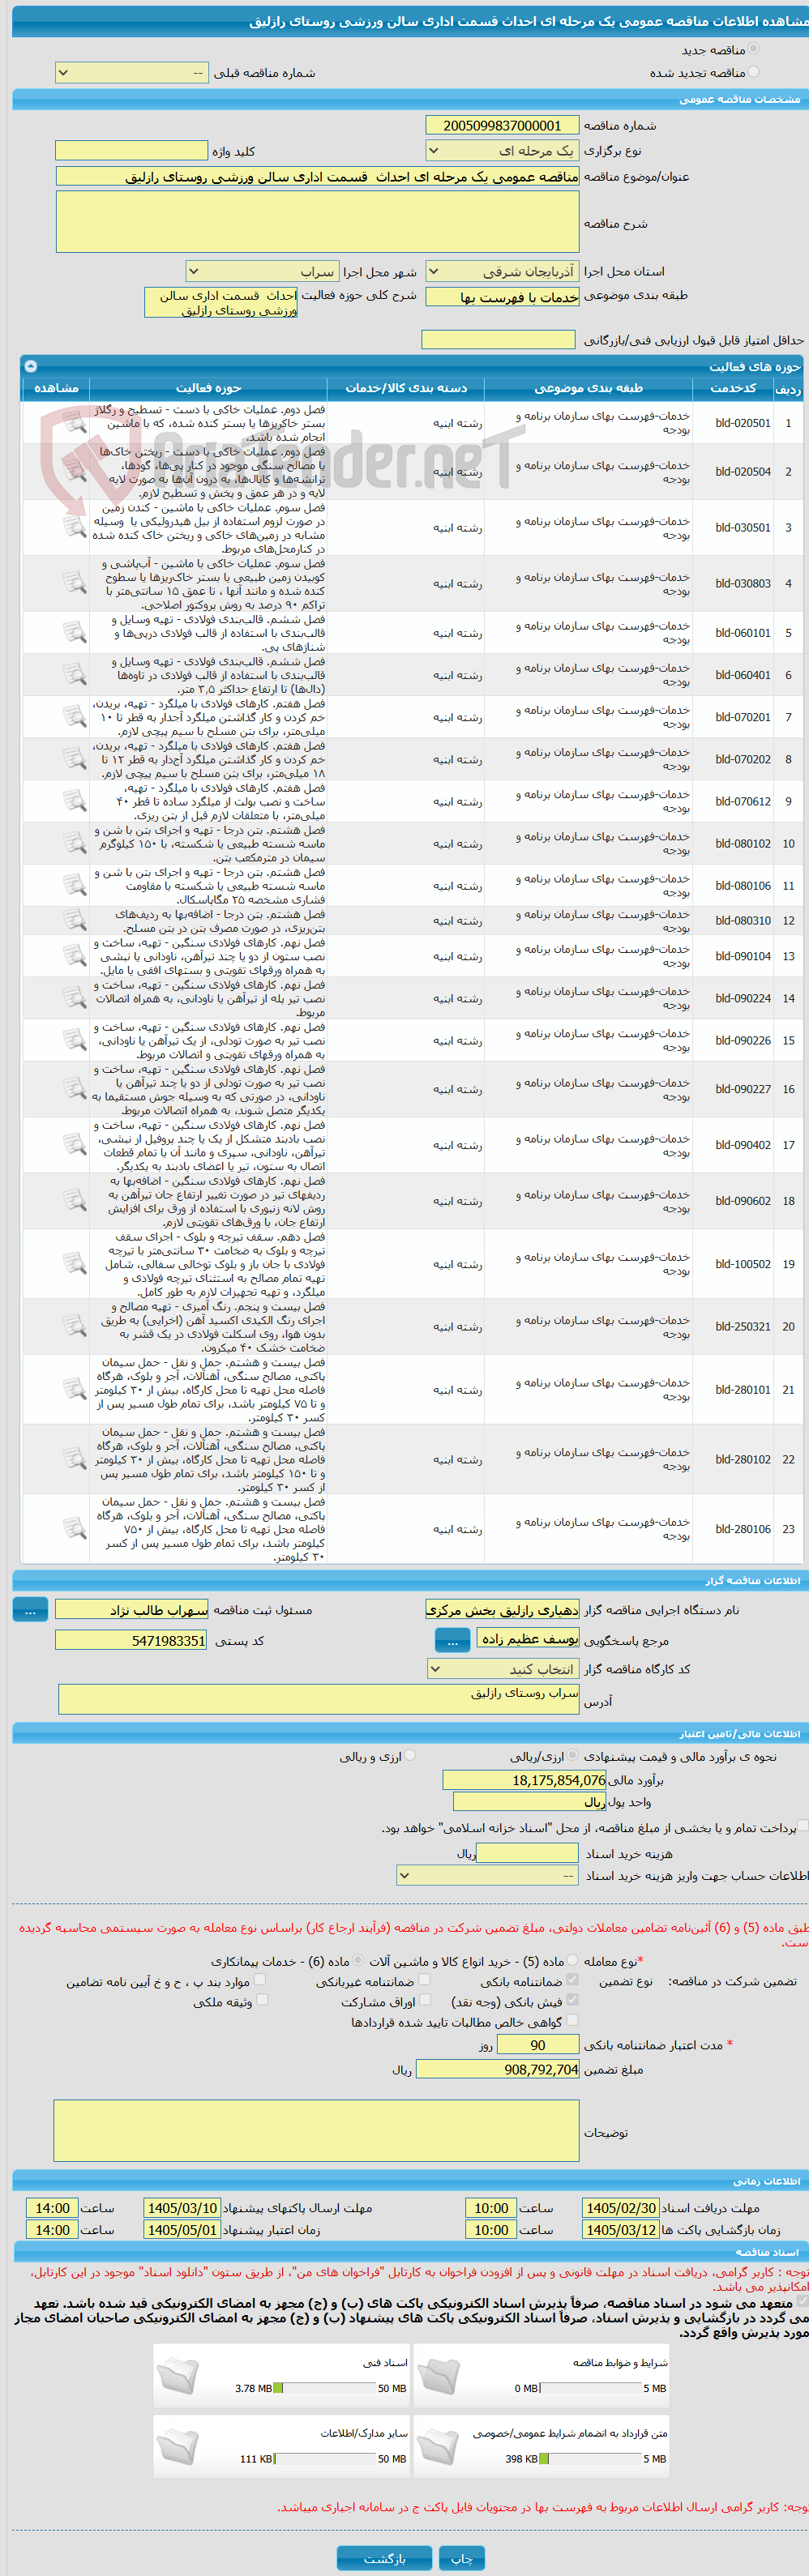Open the کد کارگاه مناقصه گزار dropdown
The height and width of the screenshot is (2576, 809).
[x=502, y=1669]
